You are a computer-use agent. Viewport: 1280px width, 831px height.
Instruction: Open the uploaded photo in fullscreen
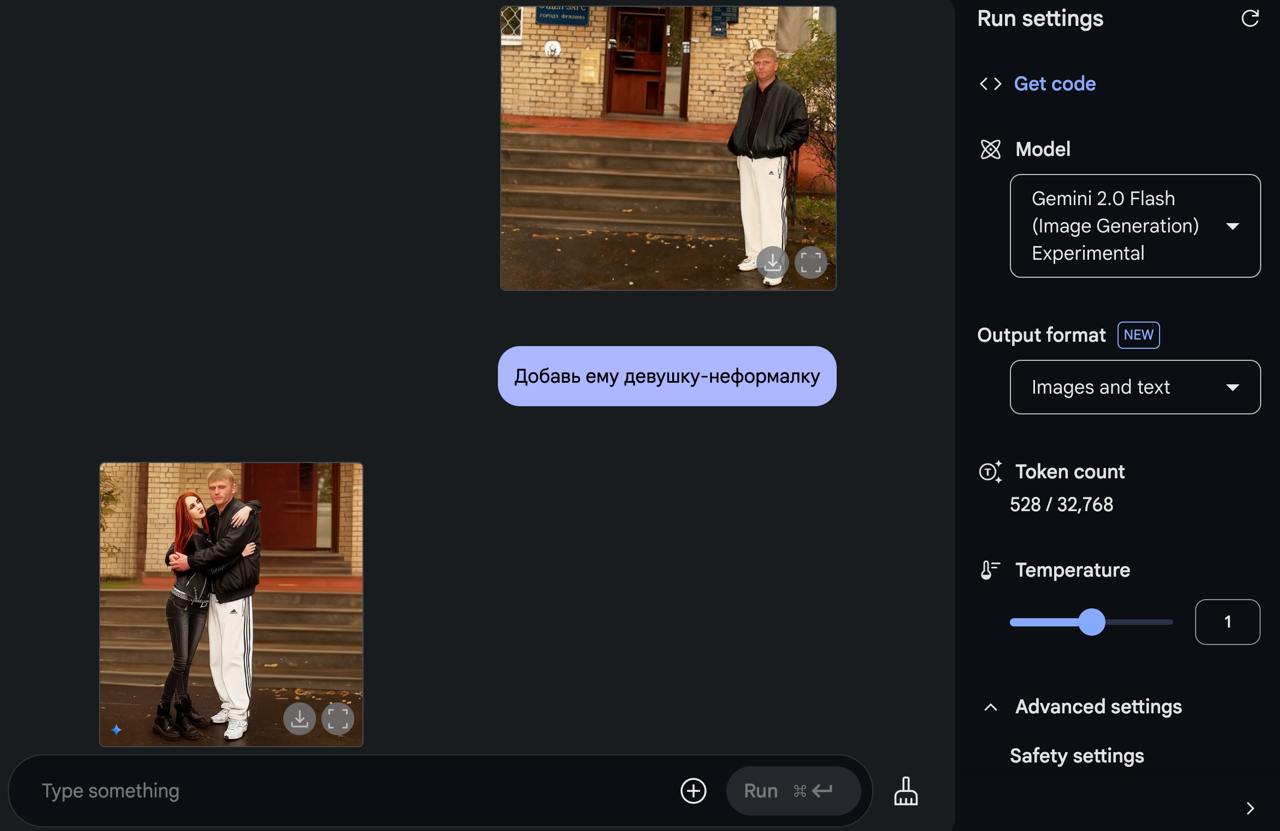click(811, 263)
